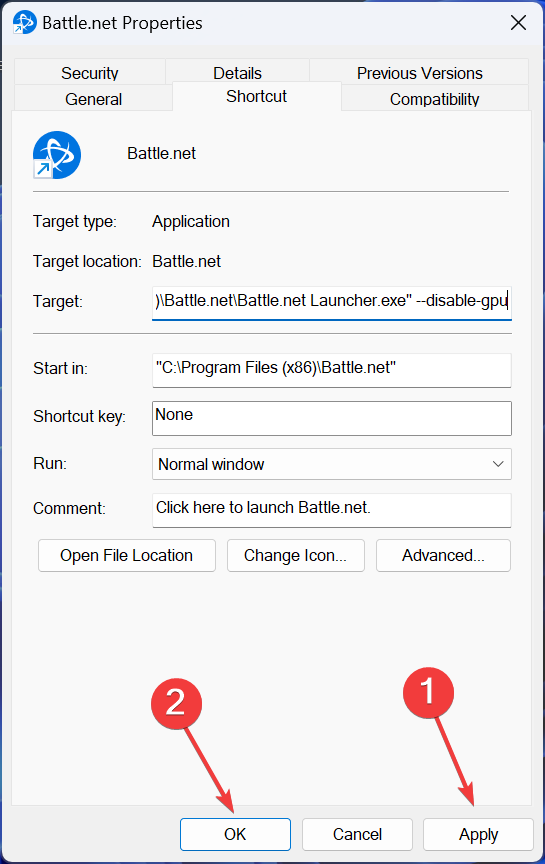Viewport: 545px width, 864px height.
Task: Click the large Battle.net shortcut icon
Action: pyautogui.click(x=57, y=155)
